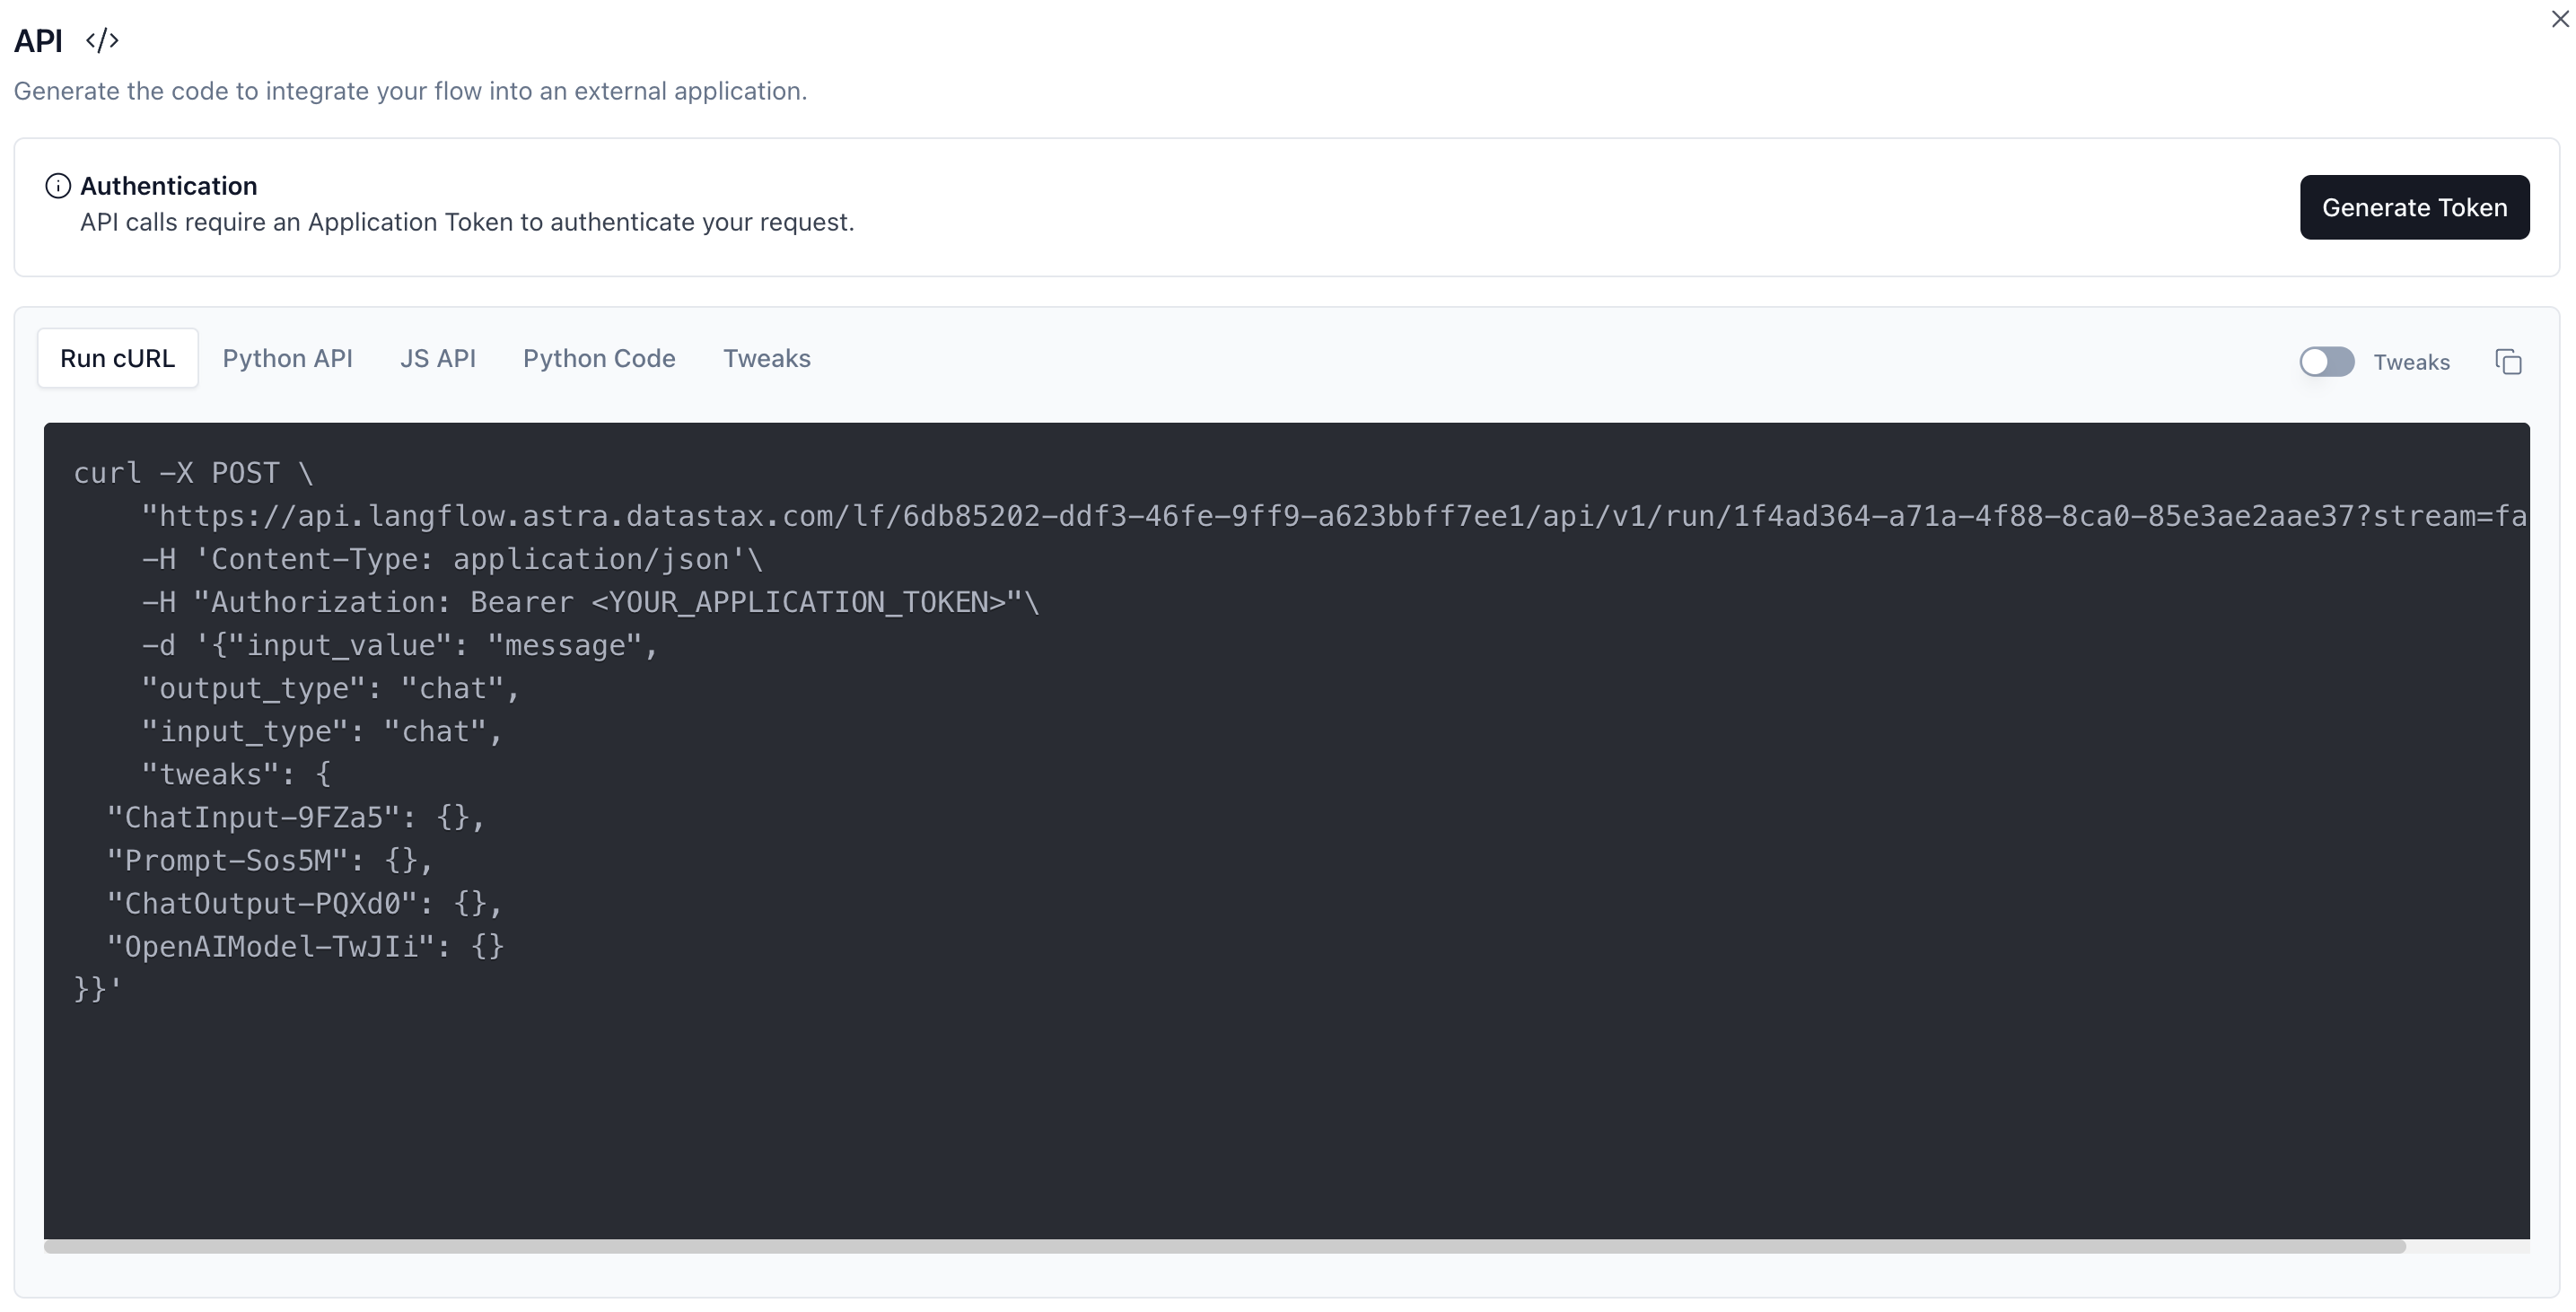Click the Prompt-Sos5M tweak entry

click(x=270, y=860)
